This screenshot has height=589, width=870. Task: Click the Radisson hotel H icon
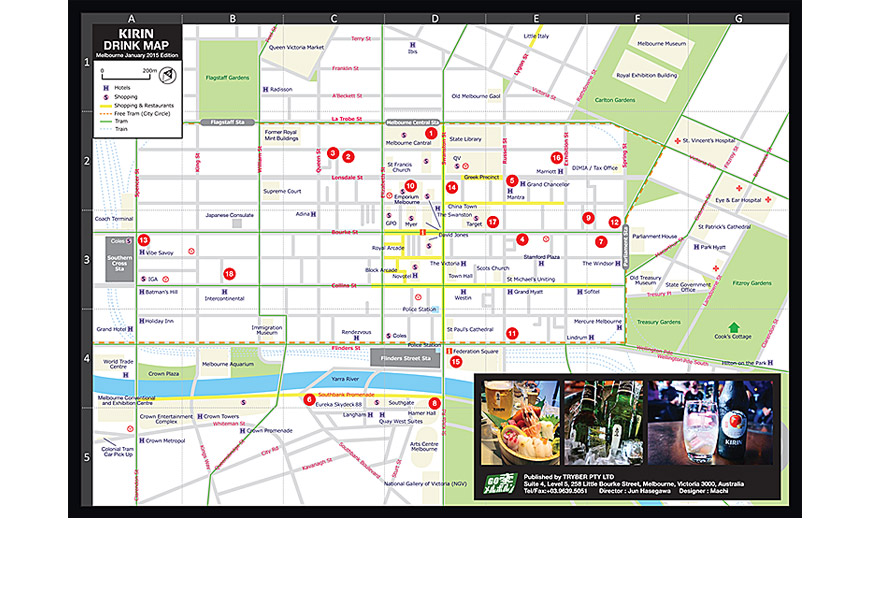tap(265, 89)
